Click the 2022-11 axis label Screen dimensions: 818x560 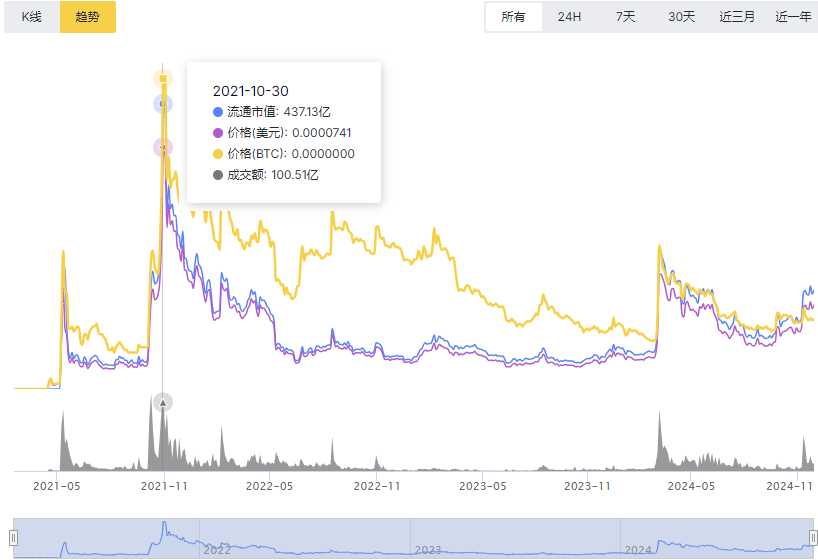coord(377,486)
